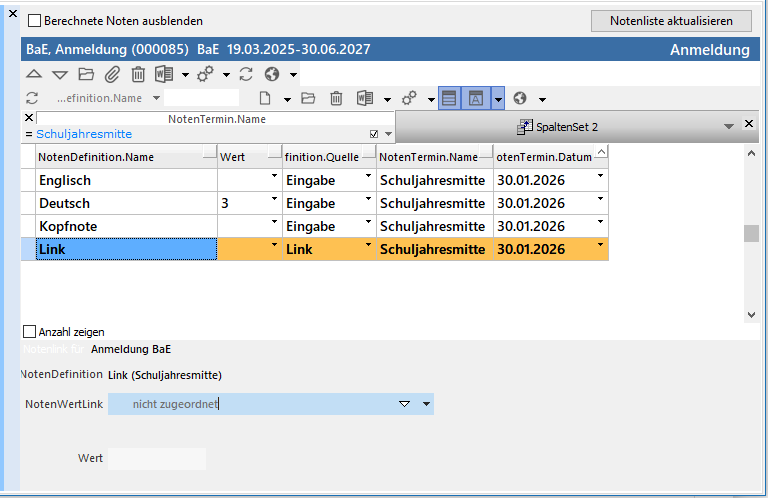Expand the Wert dropdown in Deutsch row
Image resolution: width=768 pixels, height=498 pixels.
pos(274,201)
